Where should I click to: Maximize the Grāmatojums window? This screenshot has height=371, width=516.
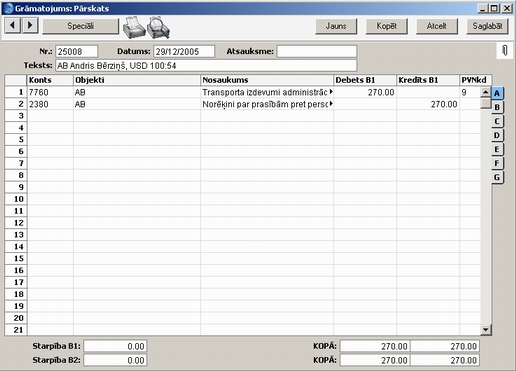click(495, 8)
